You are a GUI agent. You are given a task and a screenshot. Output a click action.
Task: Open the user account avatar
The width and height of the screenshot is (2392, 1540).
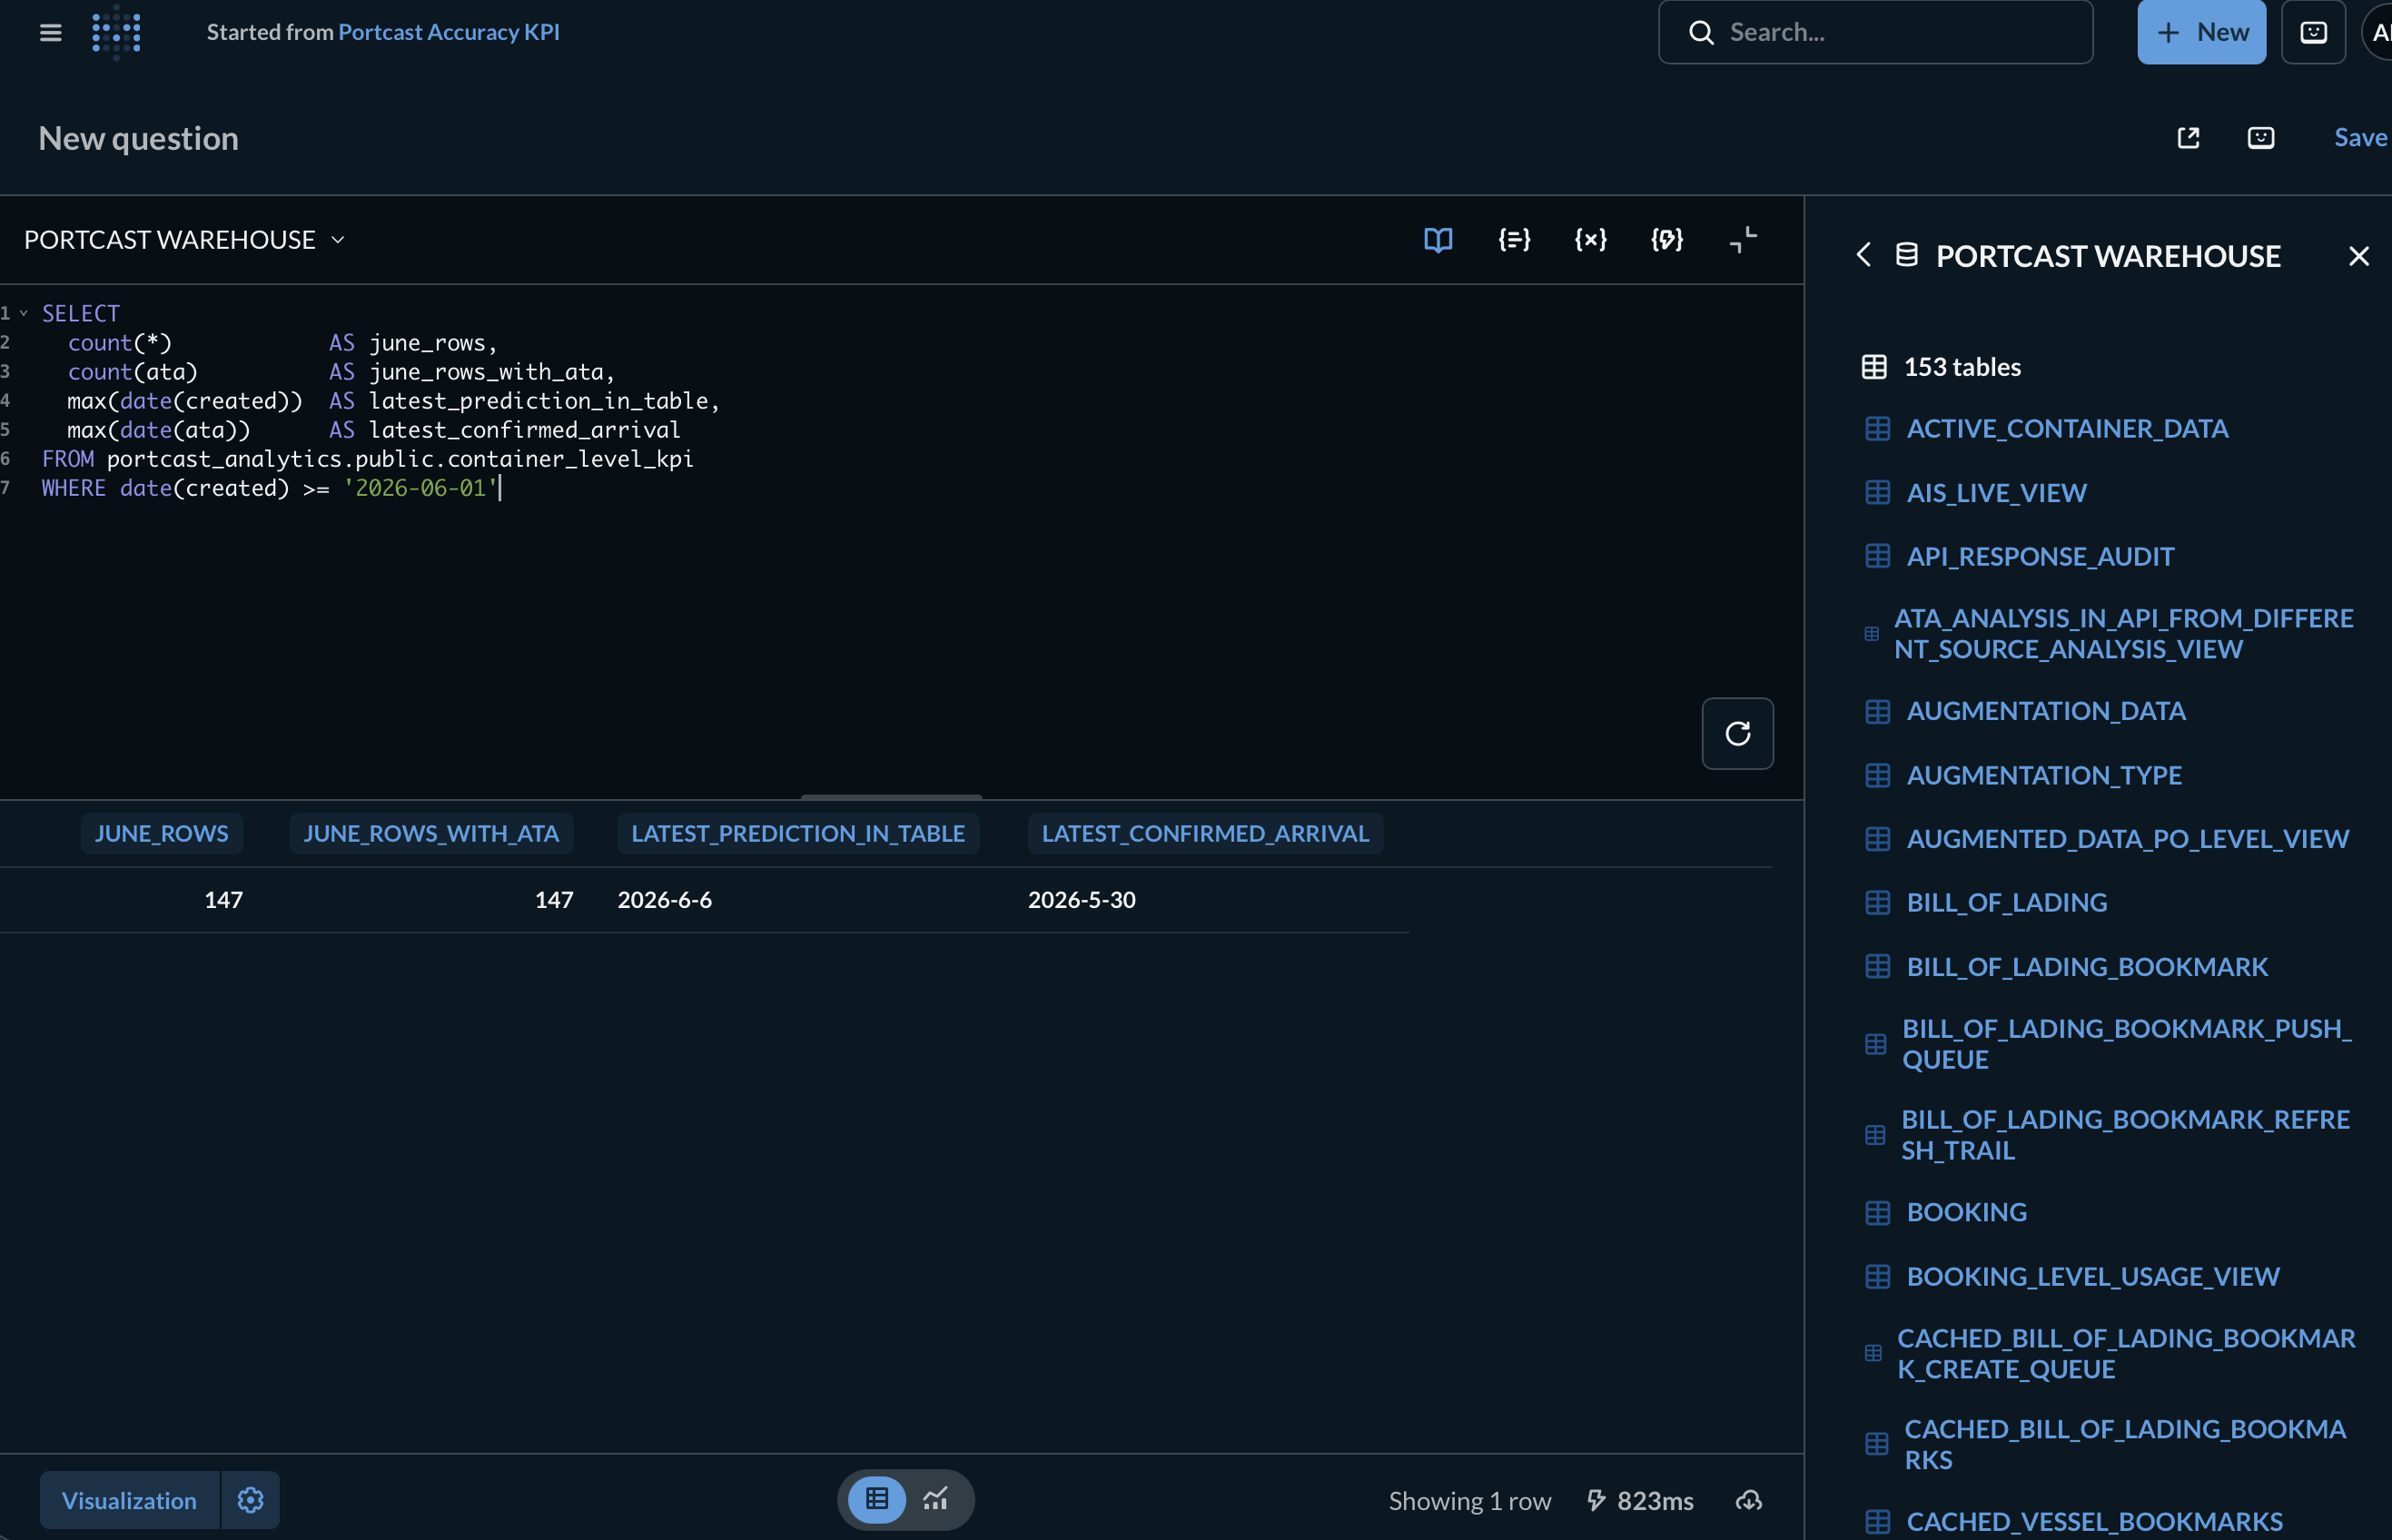(x=2377, y=32)
